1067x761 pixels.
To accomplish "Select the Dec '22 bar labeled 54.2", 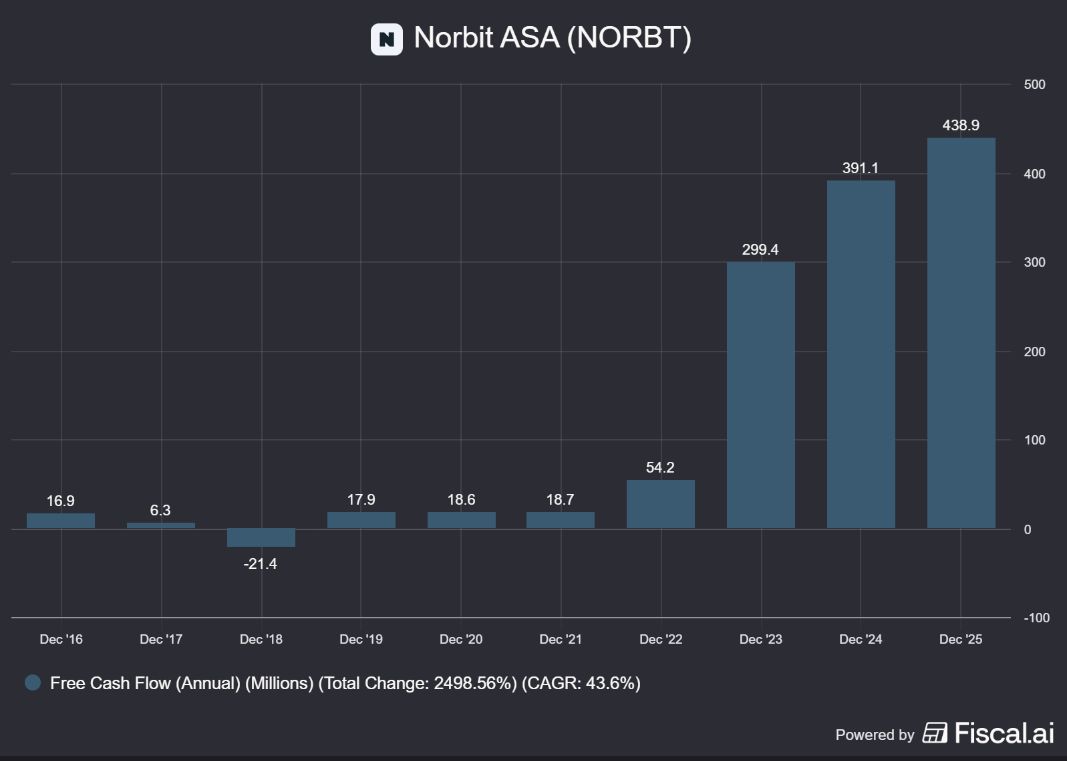I will pos(661,504).
